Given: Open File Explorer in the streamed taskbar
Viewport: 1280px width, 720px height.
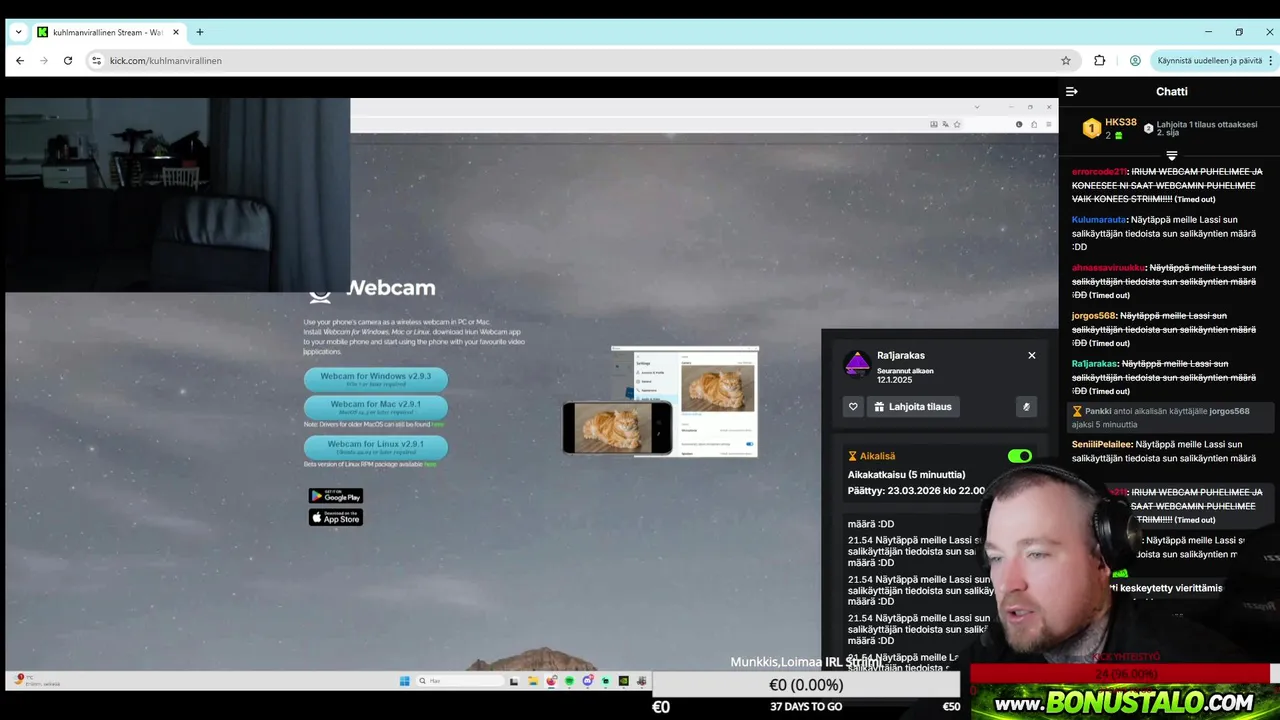Looking at the screenshot, I should (533, 681).
